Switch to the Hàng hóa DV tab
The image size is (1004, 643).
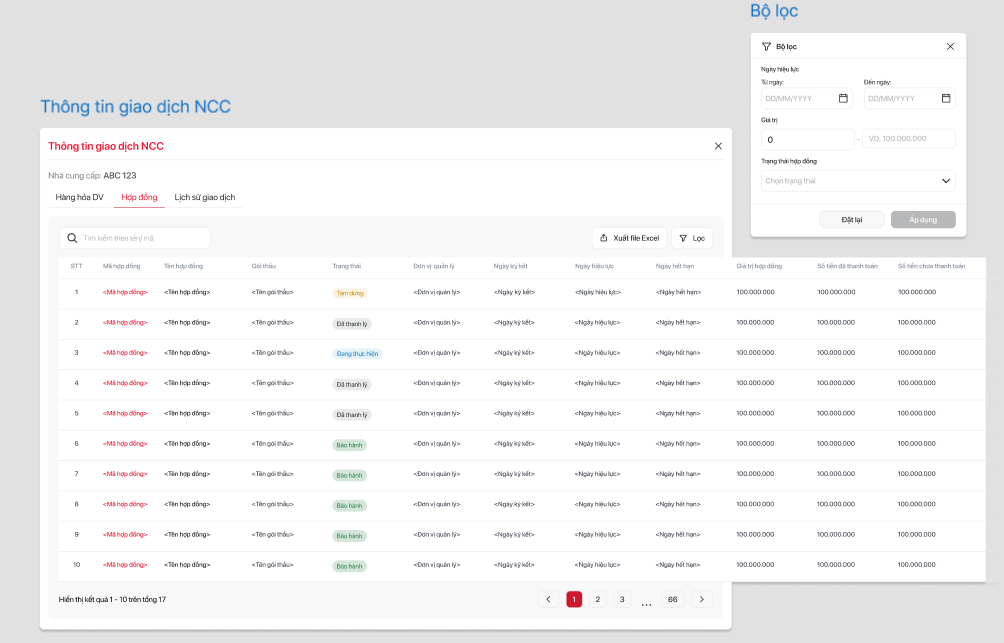[x=80, y=197]
